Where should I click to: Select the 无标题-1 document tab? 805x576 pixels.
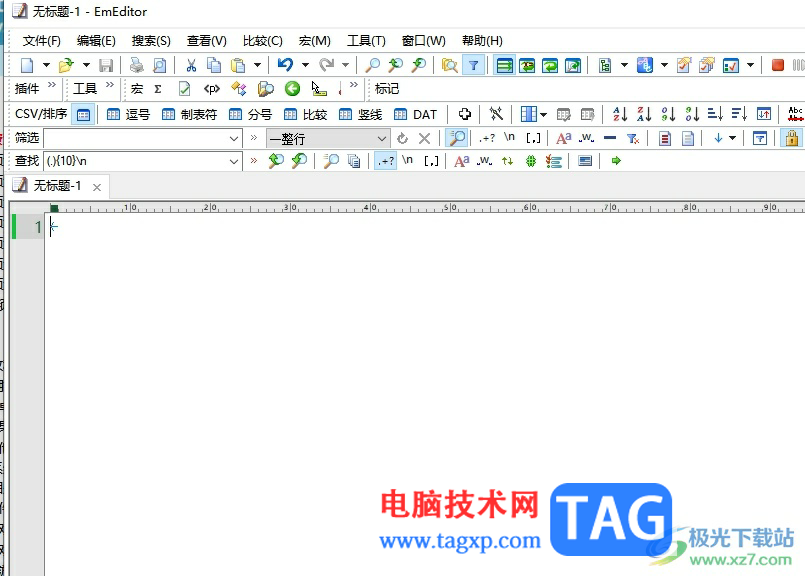(57, 186)
